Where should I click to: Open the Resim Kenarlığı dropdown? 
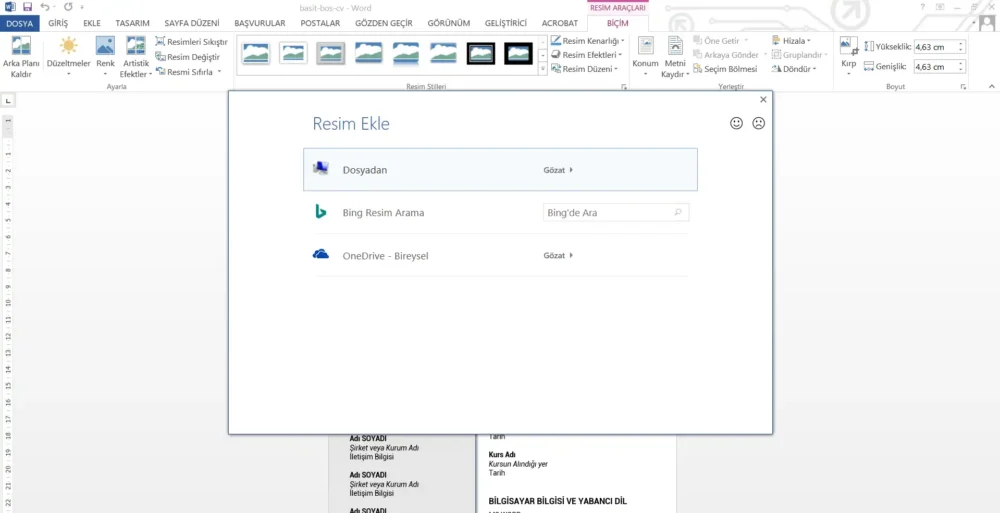pyautogui.click(x=622, y=41)
